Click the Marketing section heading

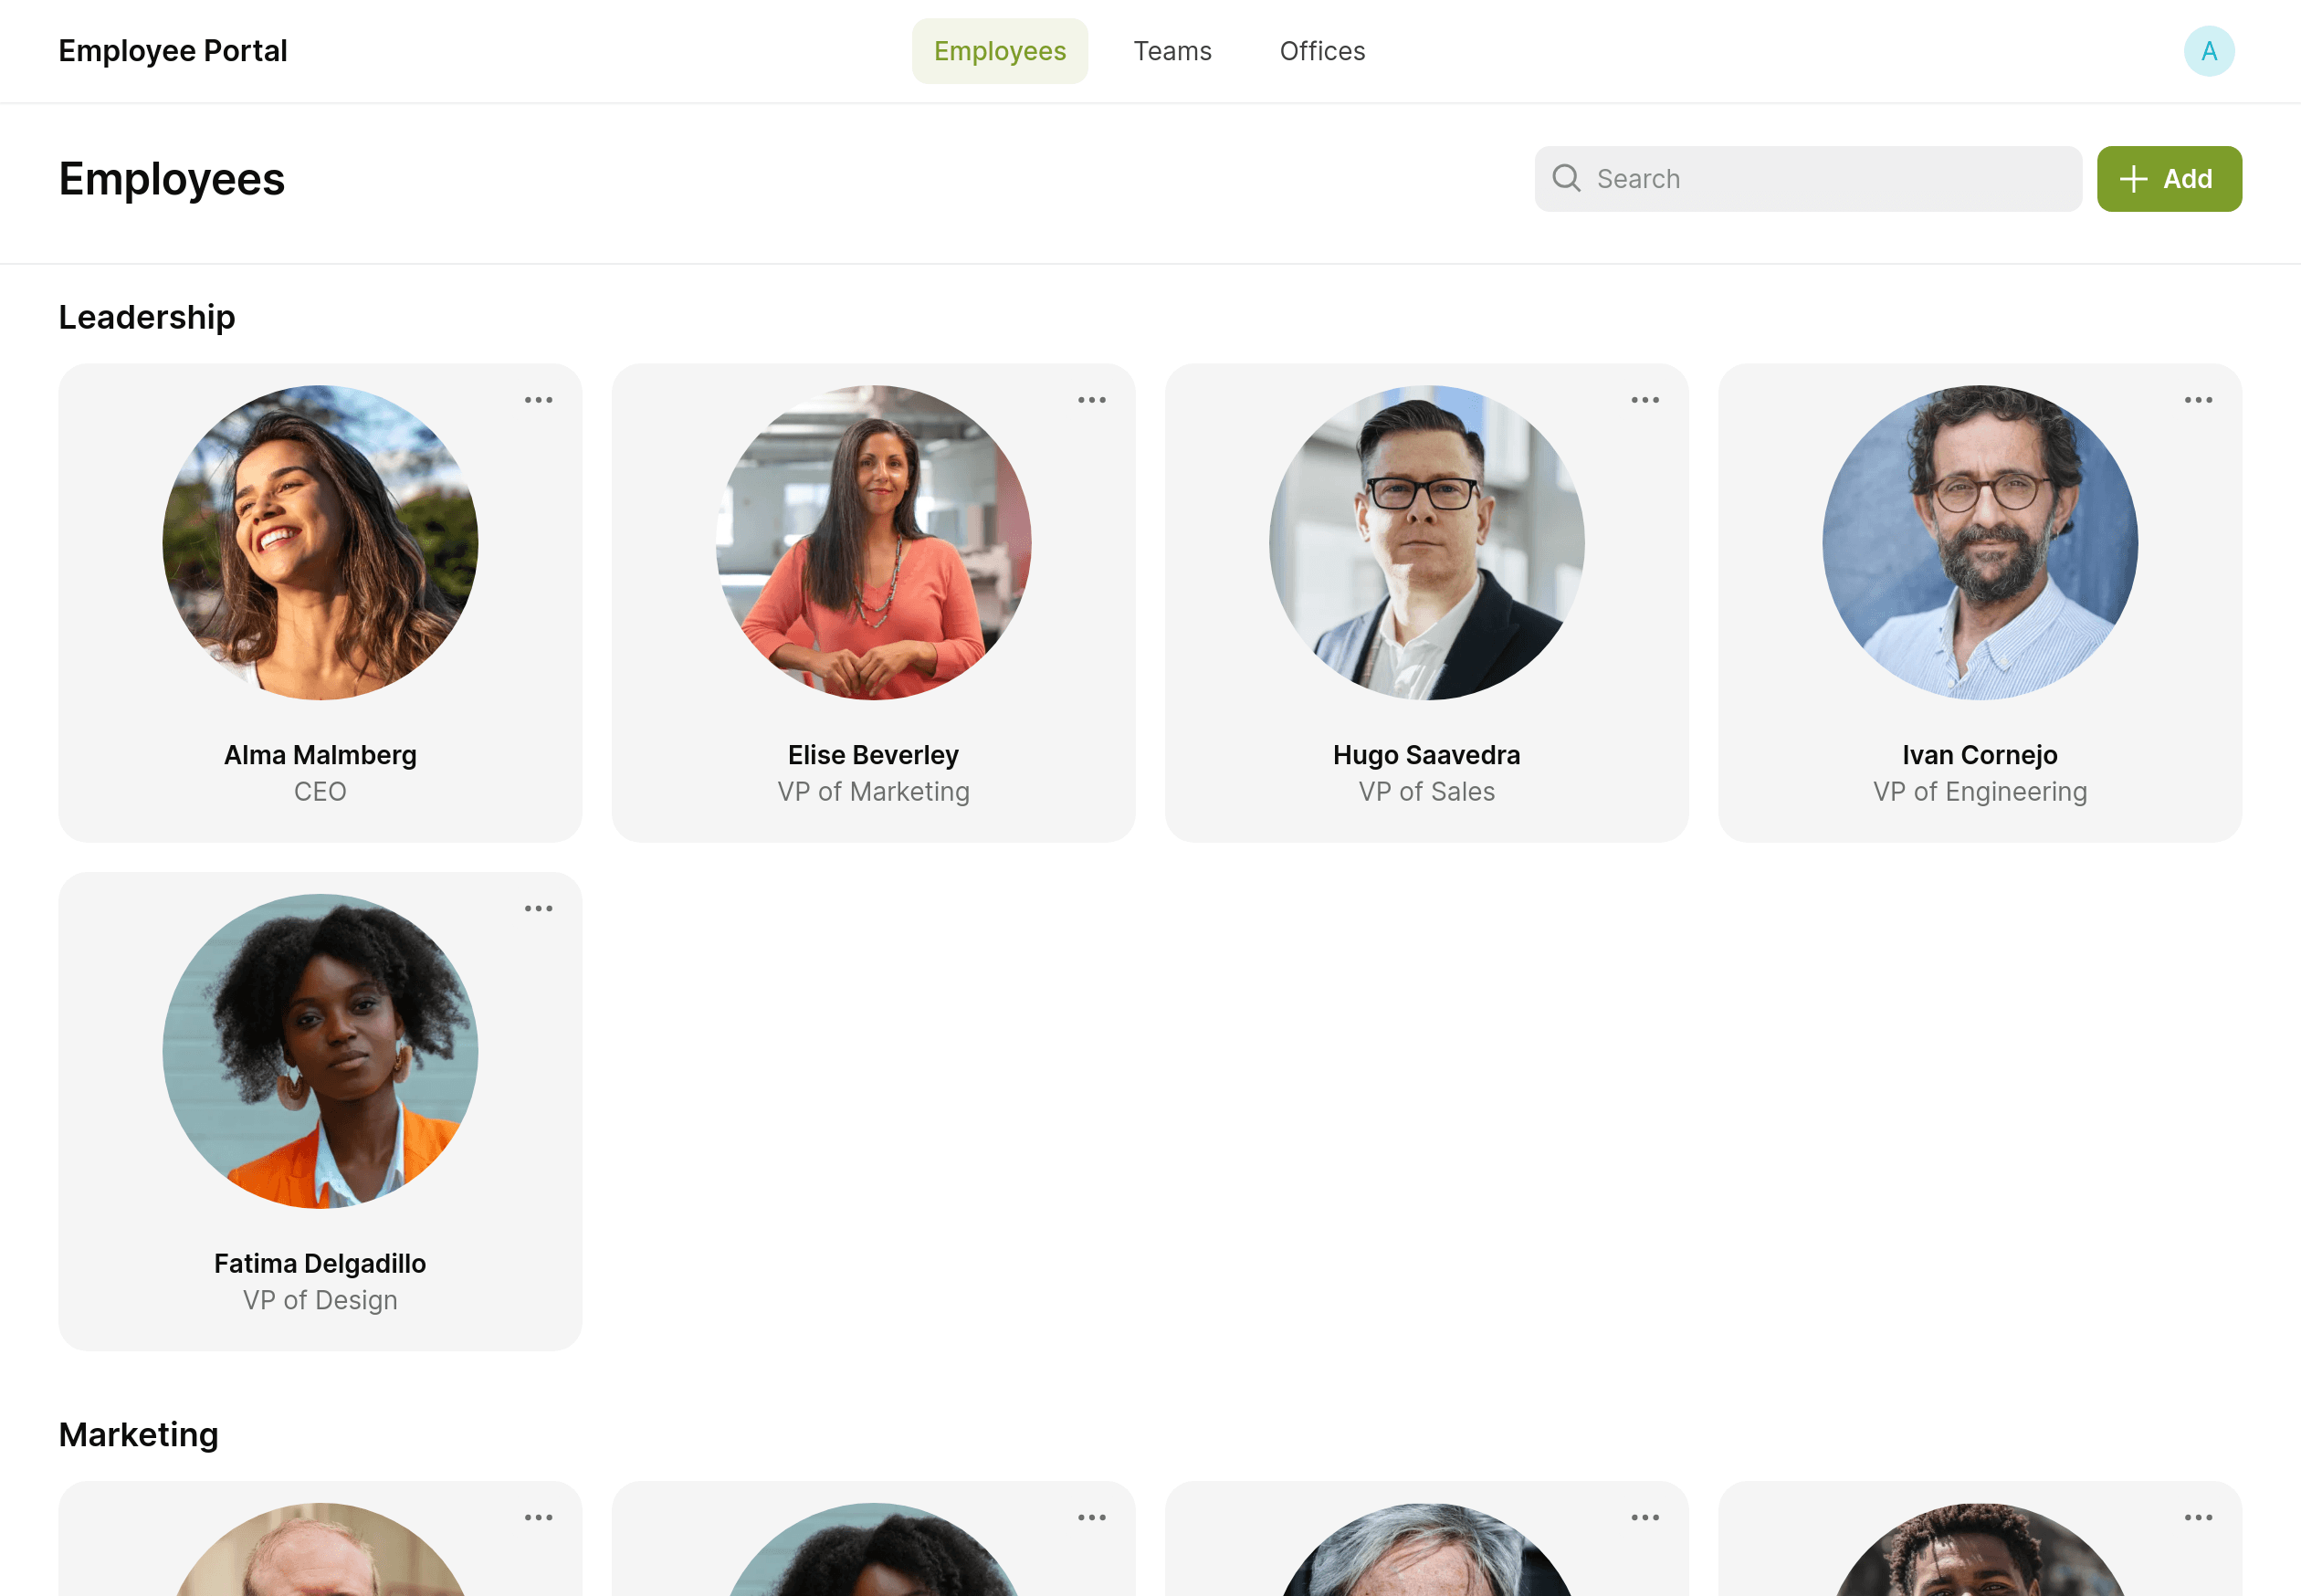click(139, 1435)
